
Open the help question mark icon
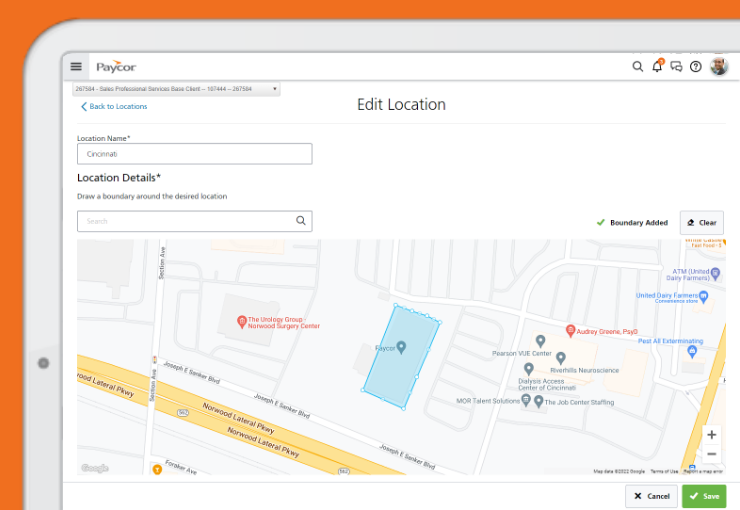[x=696, y=67]
